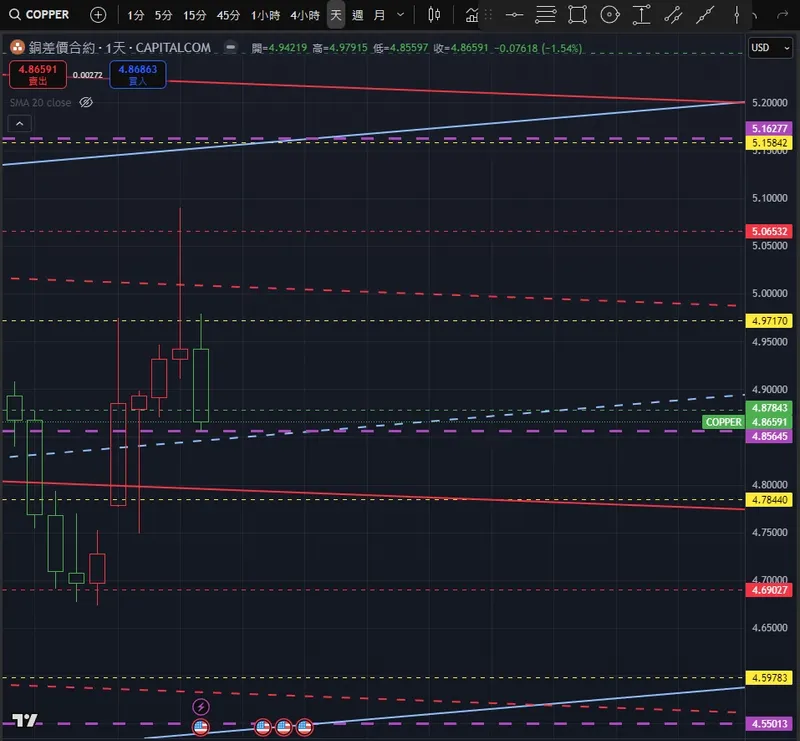Screen dimensions: 800x741
Task: Click the lightning bolt event marker
Action: coord(201,707)
